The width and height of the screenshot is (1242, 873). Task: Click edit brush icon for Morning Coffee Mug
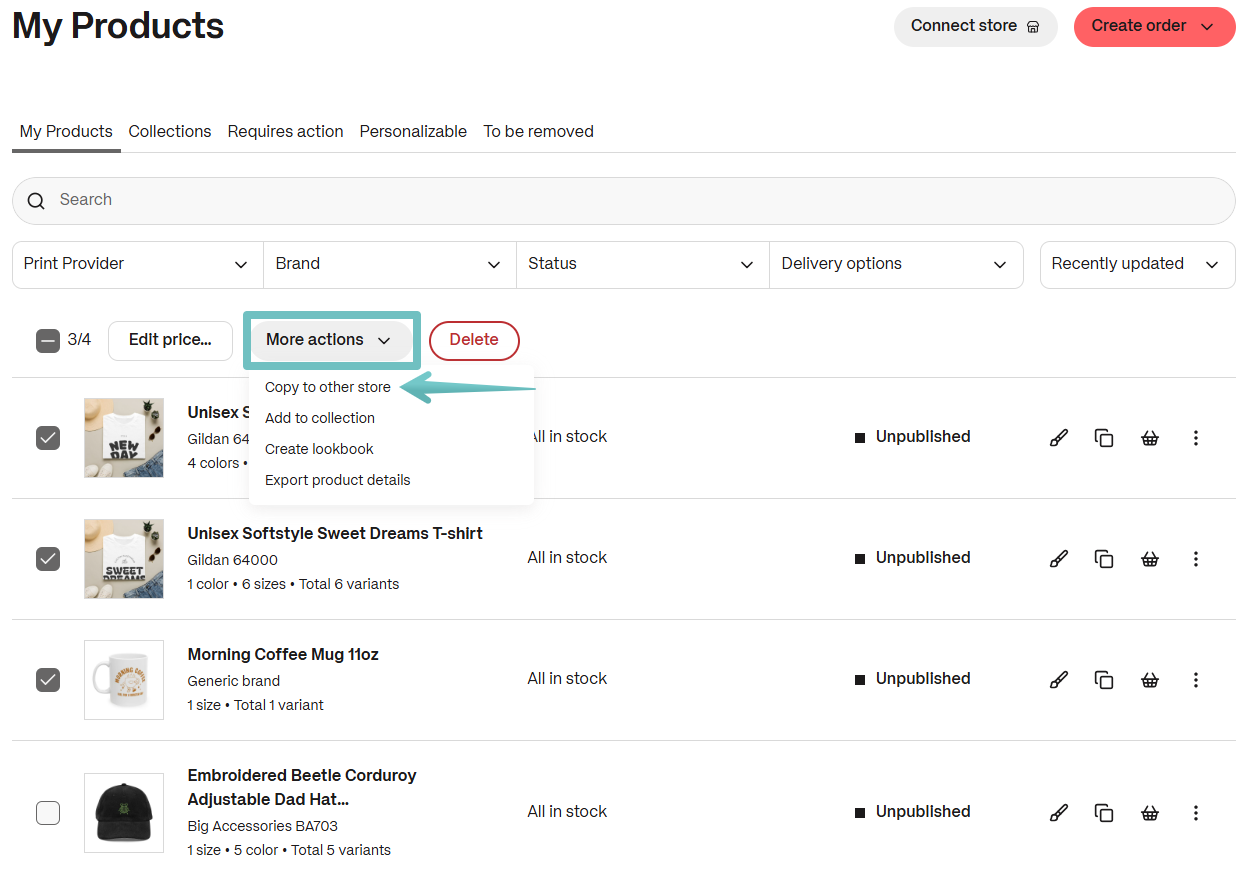1058,680
